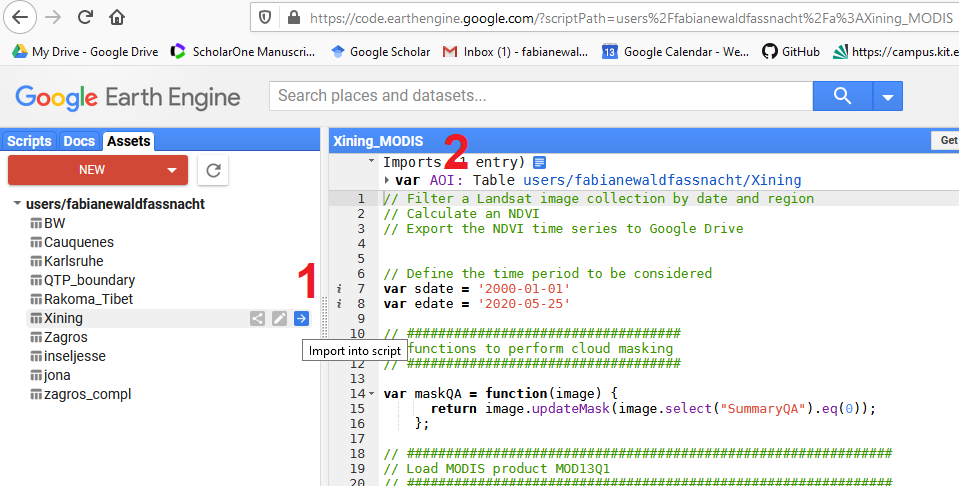Fold the maskQA function at line 14

[x=371, y=394]
